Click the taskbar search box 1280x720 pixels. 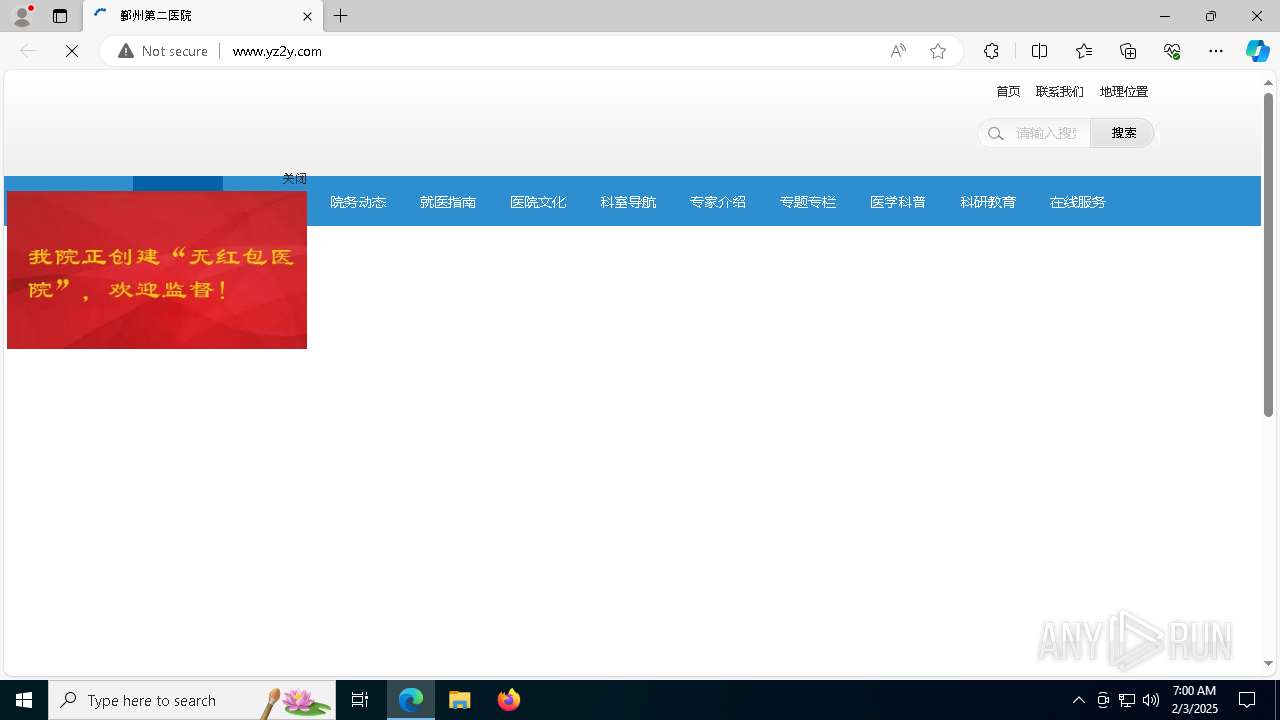192,700
